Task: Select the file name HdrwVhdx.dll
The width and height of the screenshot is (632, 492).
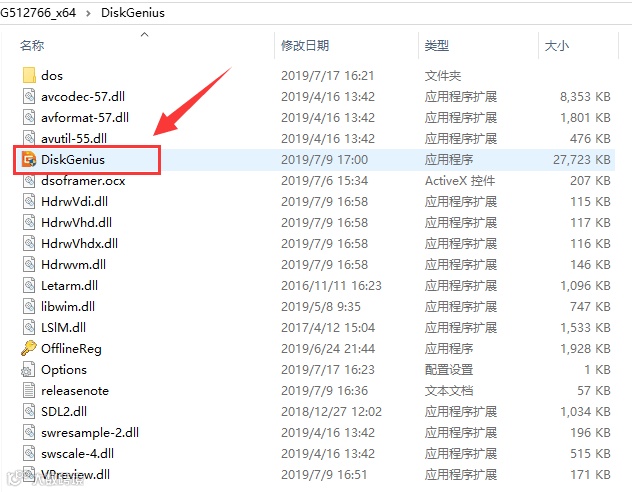Action: point(79,243)
